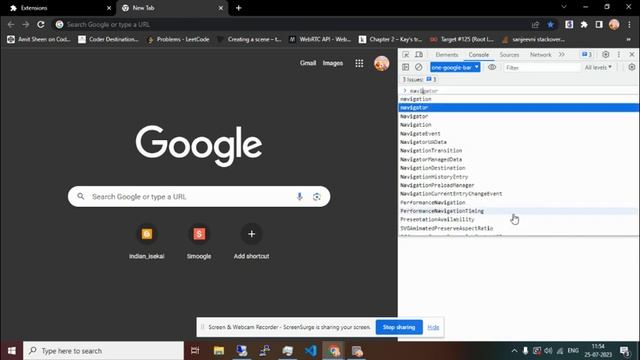This screenshot has width=640, height=360.
Task: Switch to the Console tab
Action: (x=478, y=54)
